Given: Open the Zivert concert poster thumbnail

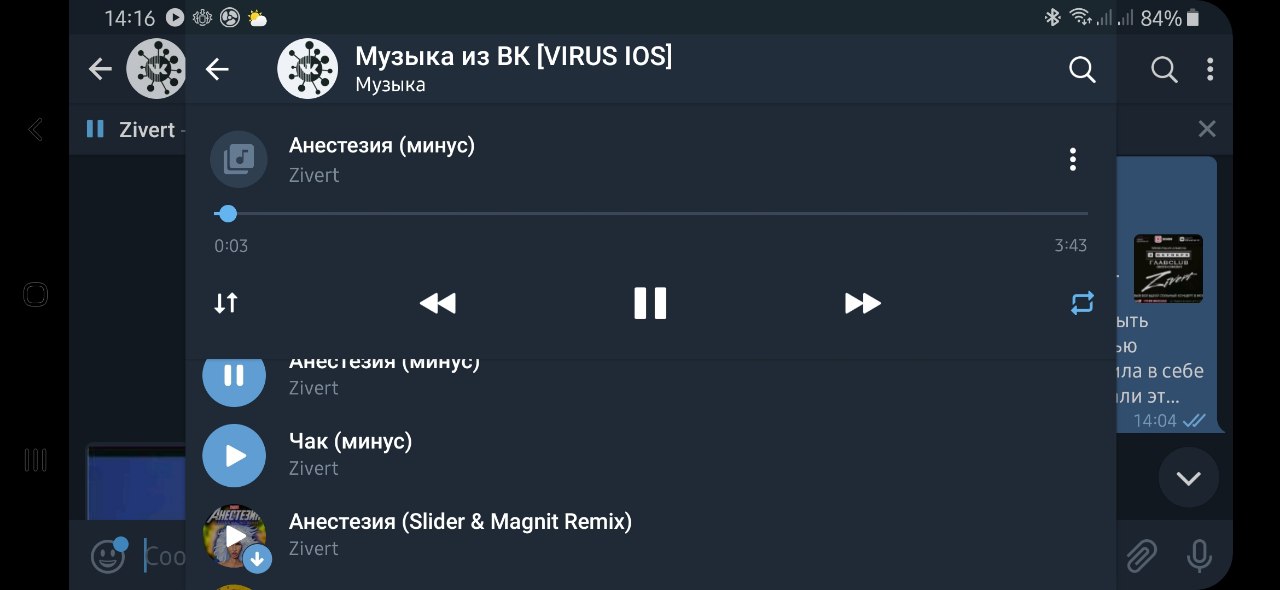Looking at the screenshot, I should tap(1168, 269).
